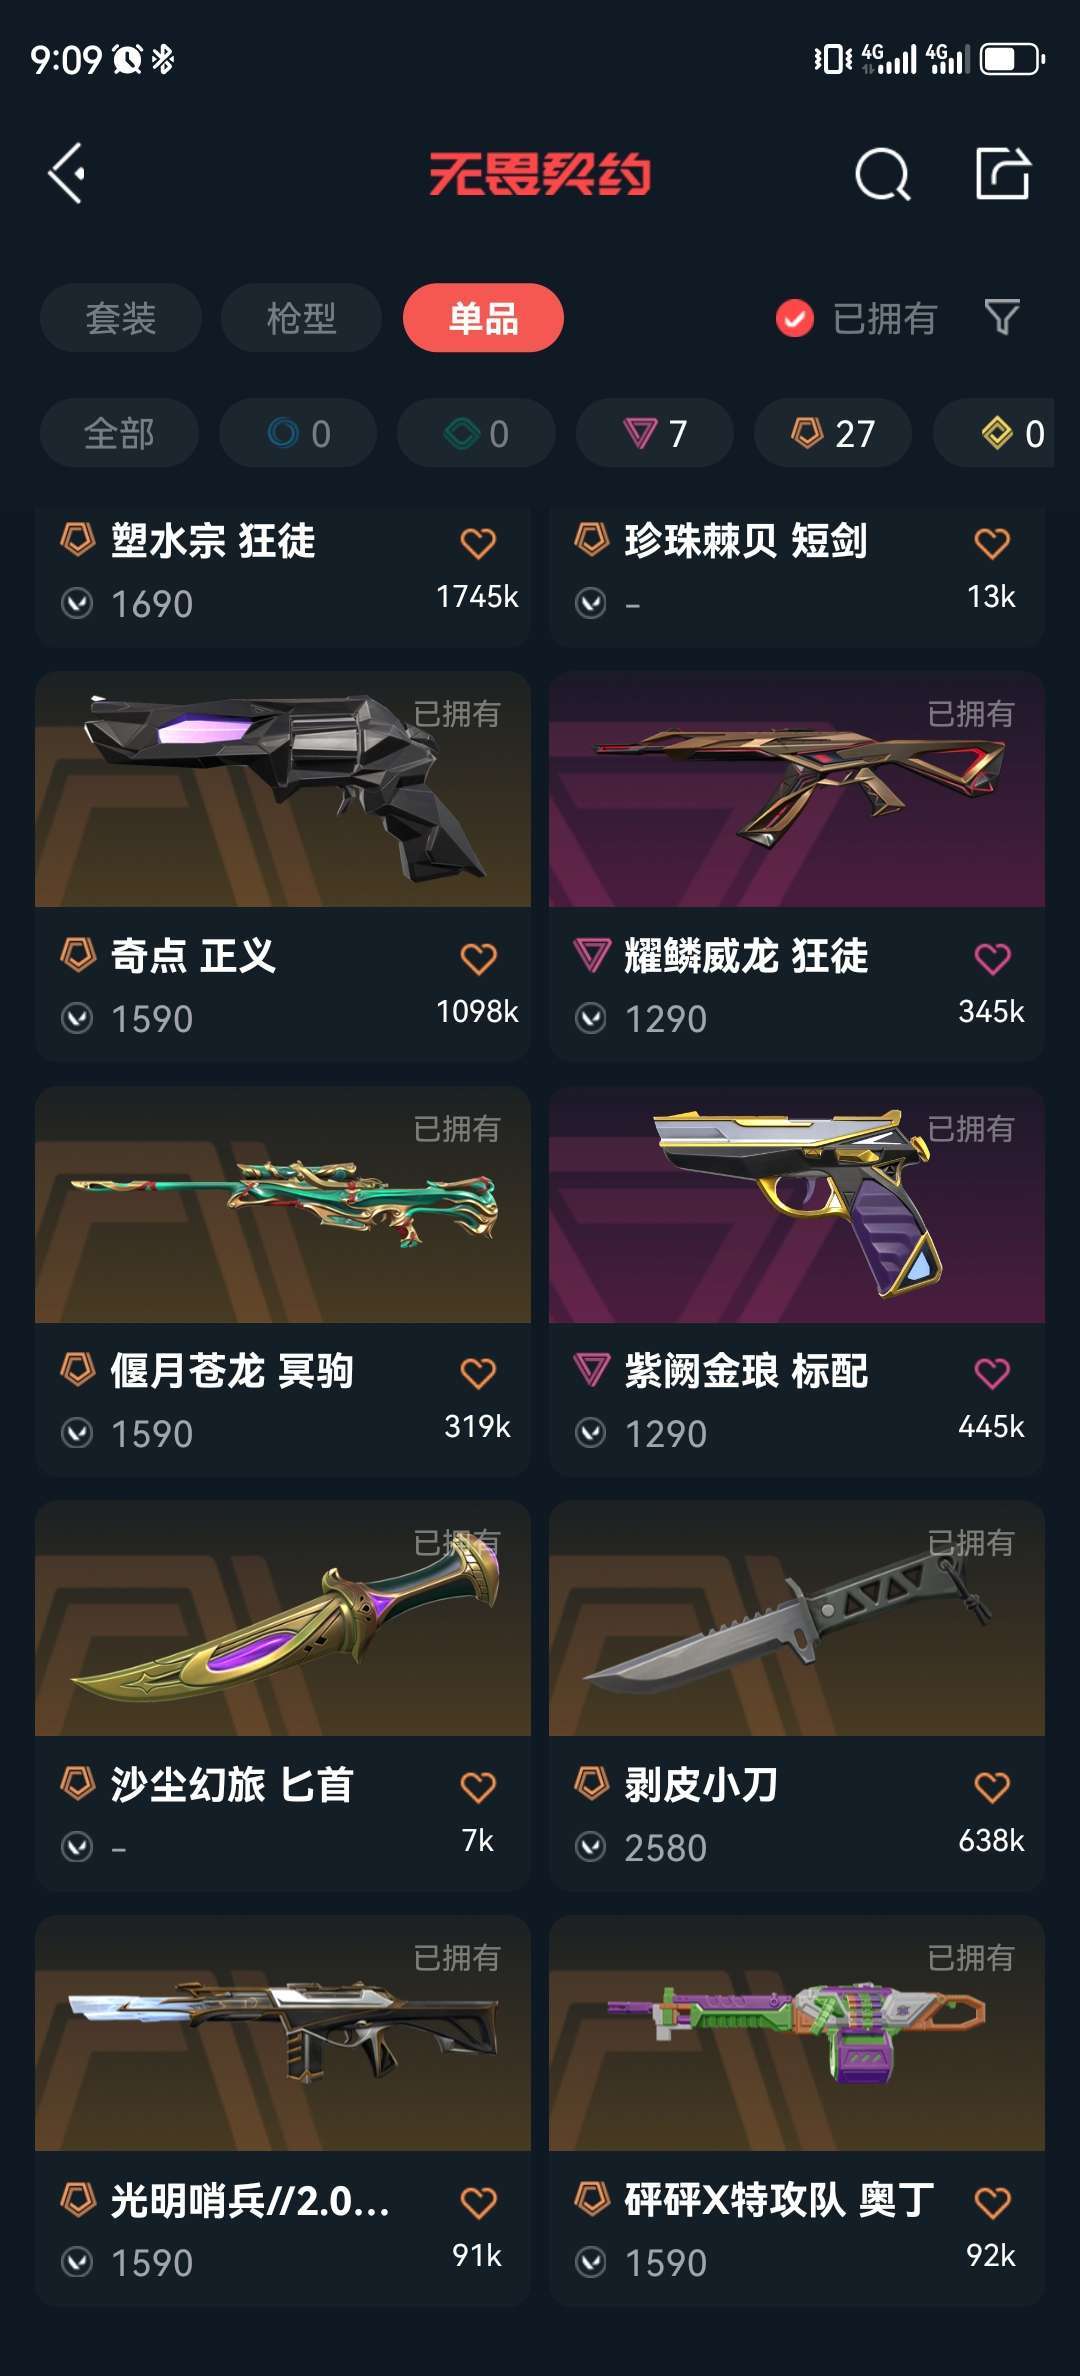Viewport: 1080px width, 2376px height.
Task: Filter by orange tier showing 27
Action: pos(833,433)
